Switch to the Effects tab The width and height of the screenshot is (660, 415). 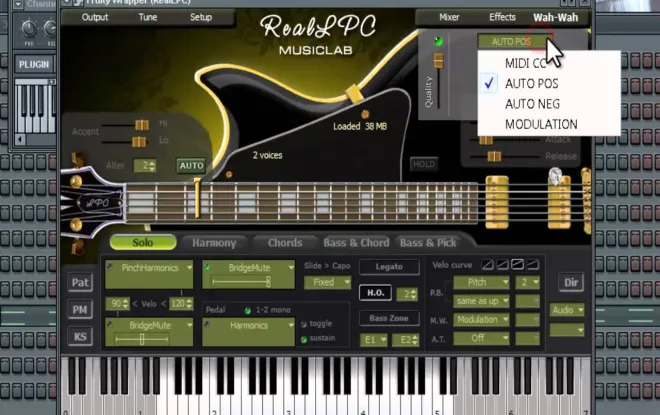[x=502, y=17]
